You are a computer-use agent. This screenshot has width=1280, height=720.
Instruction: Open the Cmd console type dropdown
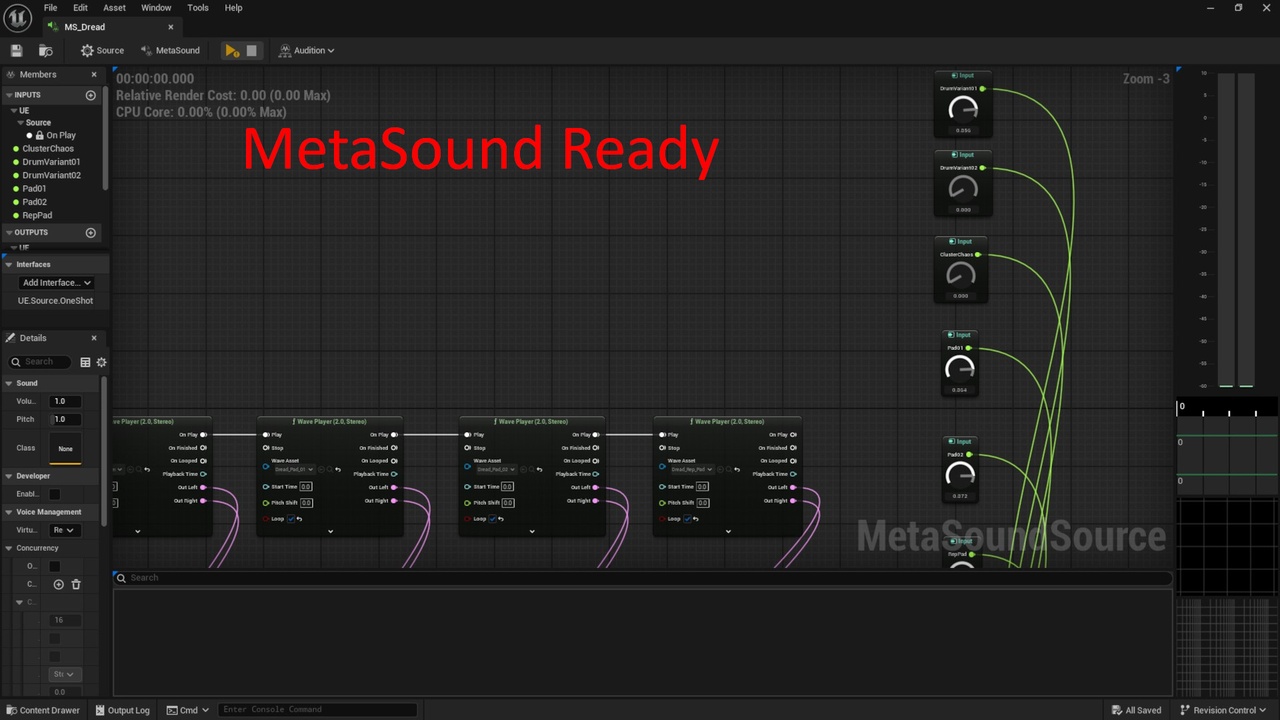point(188,710)
